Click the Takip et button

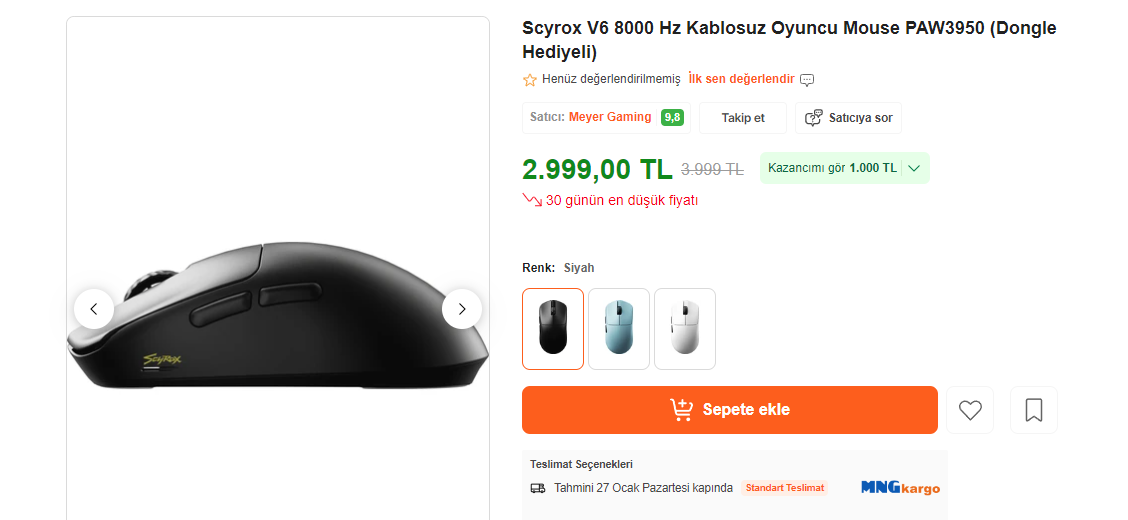coord(743,118)
